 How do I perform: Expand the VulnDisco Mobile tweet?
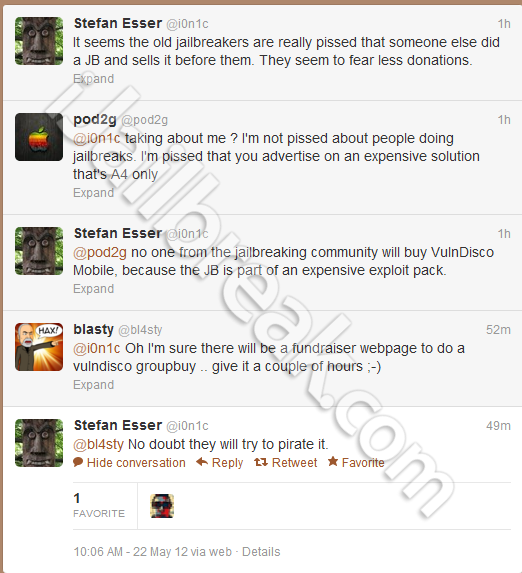pos(94,289)
